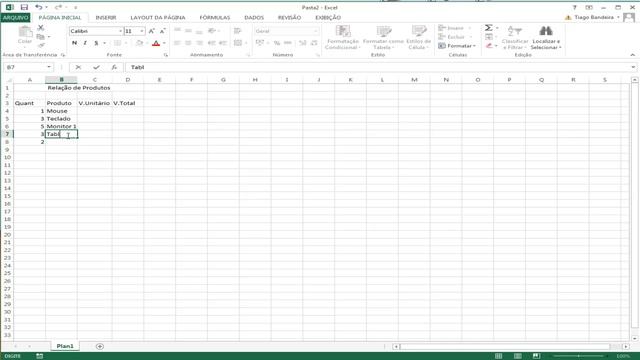The width and height of the screenshot is (640, 360).
Task: Open font color dropdown arrow
Action: point(164,43)
